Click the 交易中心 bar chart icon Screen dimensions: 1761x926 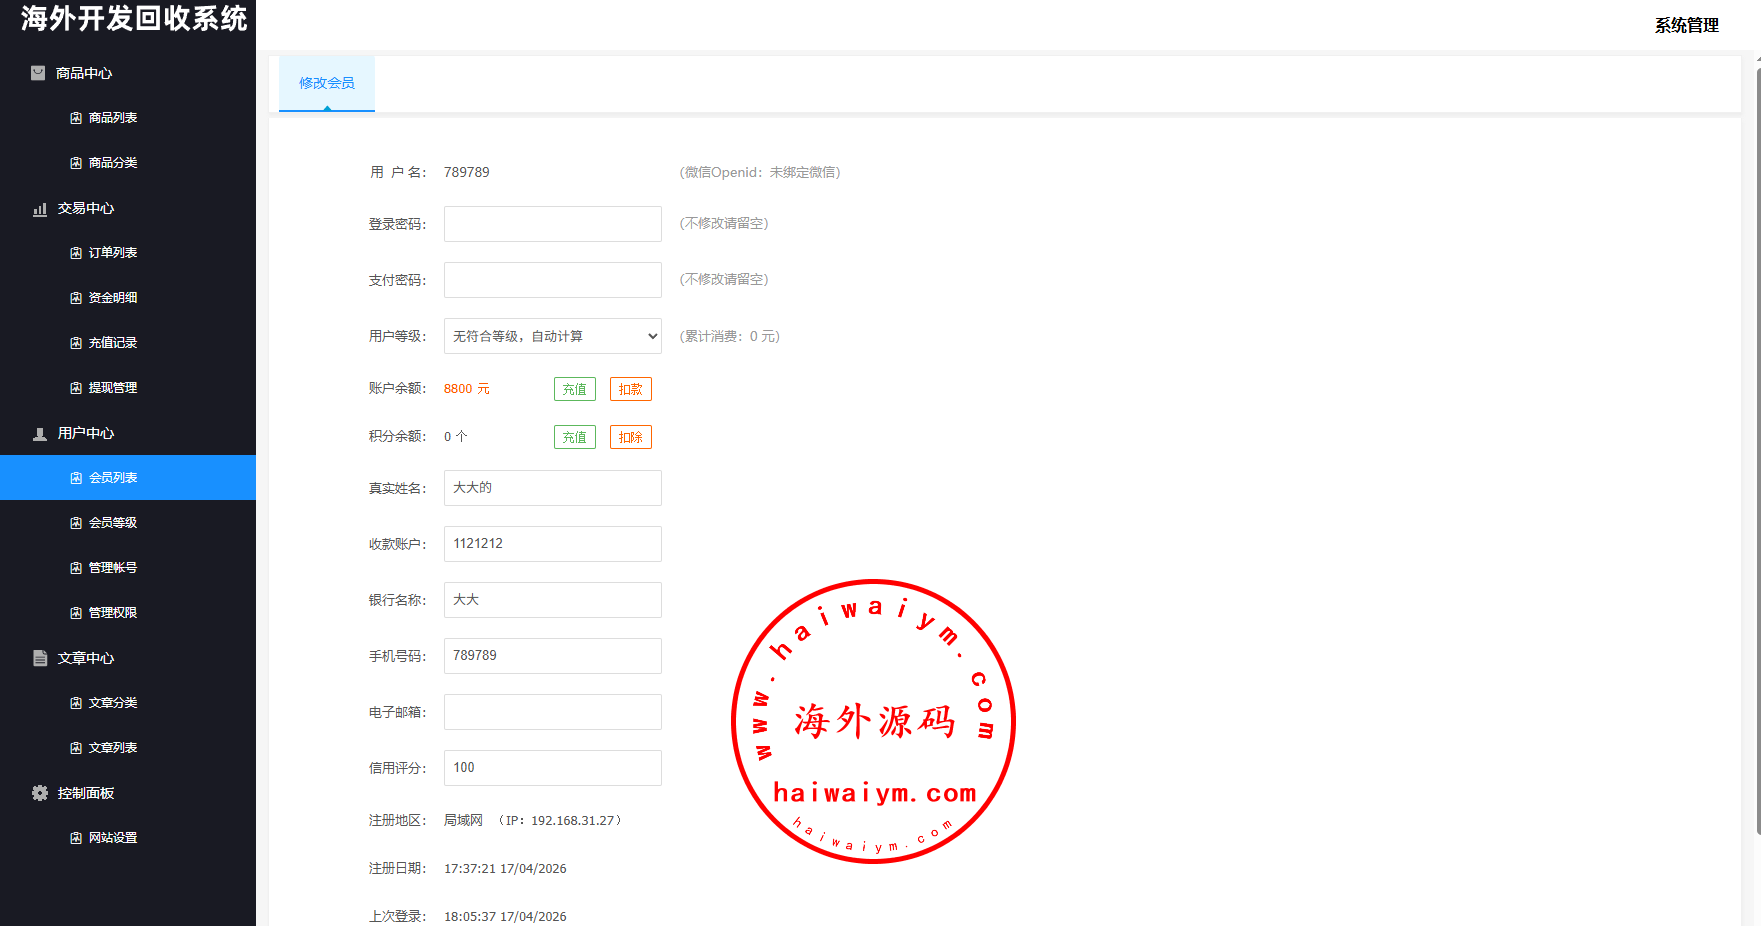(40, 209)
